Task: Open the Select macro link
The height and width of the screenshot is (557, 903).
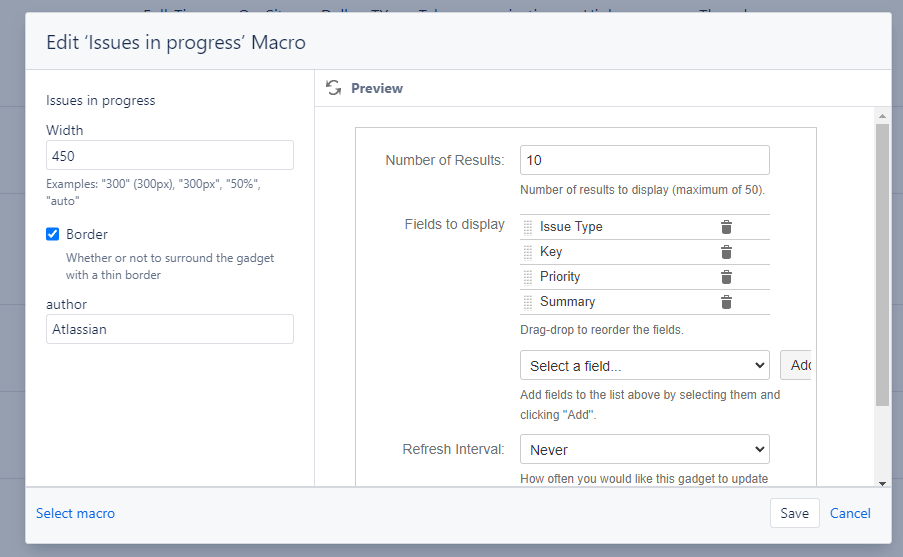Action: coord(75,513)
